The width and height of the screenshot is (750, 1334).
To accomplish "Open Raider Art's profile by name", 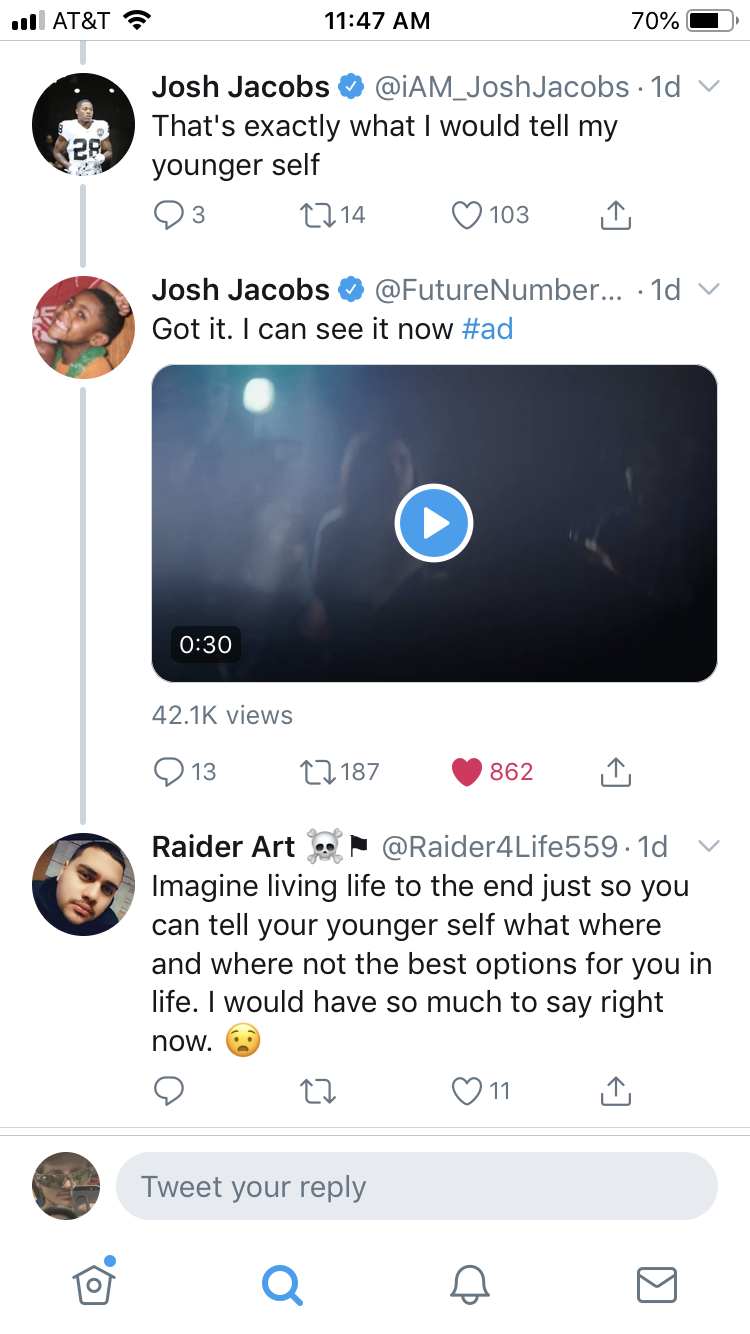I will [223, 848].
